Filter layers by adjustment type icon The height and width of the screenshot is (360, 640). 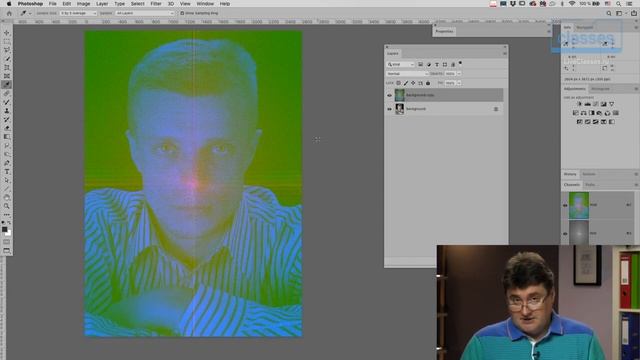coord(429,64)
